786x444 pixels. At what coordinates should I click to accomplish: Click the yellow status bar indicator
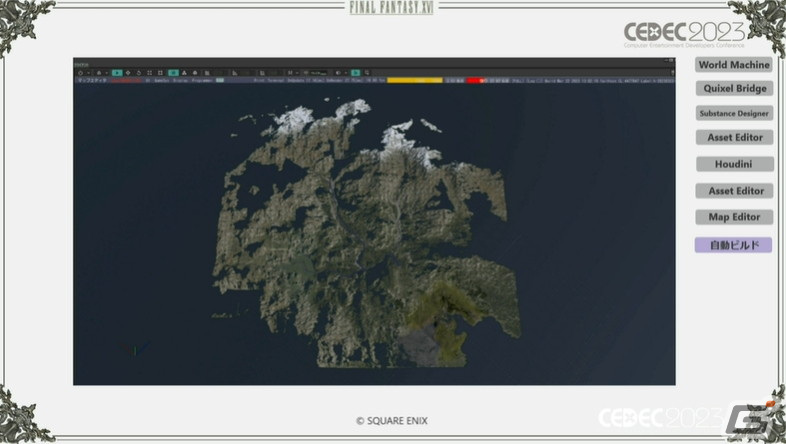(415, 80)
